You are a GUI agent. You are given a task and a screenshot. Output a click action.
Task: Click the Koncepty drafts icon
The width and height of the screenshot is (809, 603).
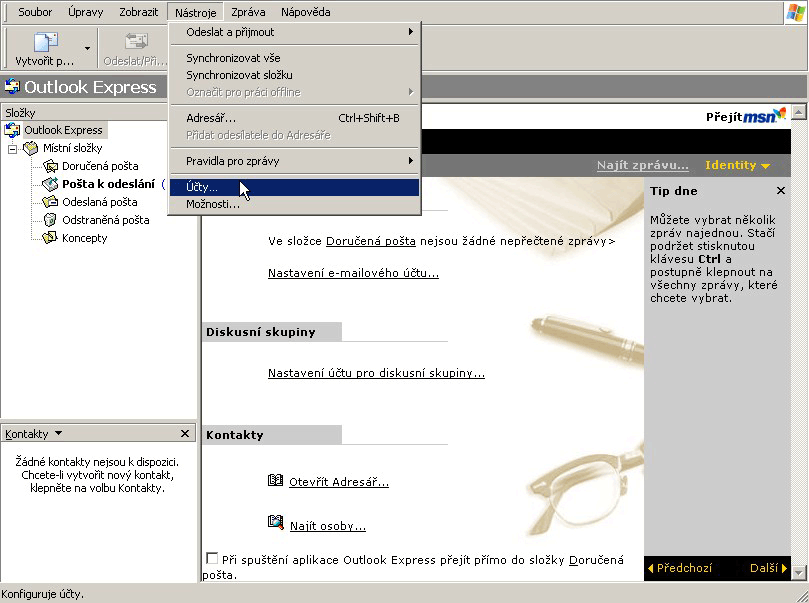tap(50, 238)
